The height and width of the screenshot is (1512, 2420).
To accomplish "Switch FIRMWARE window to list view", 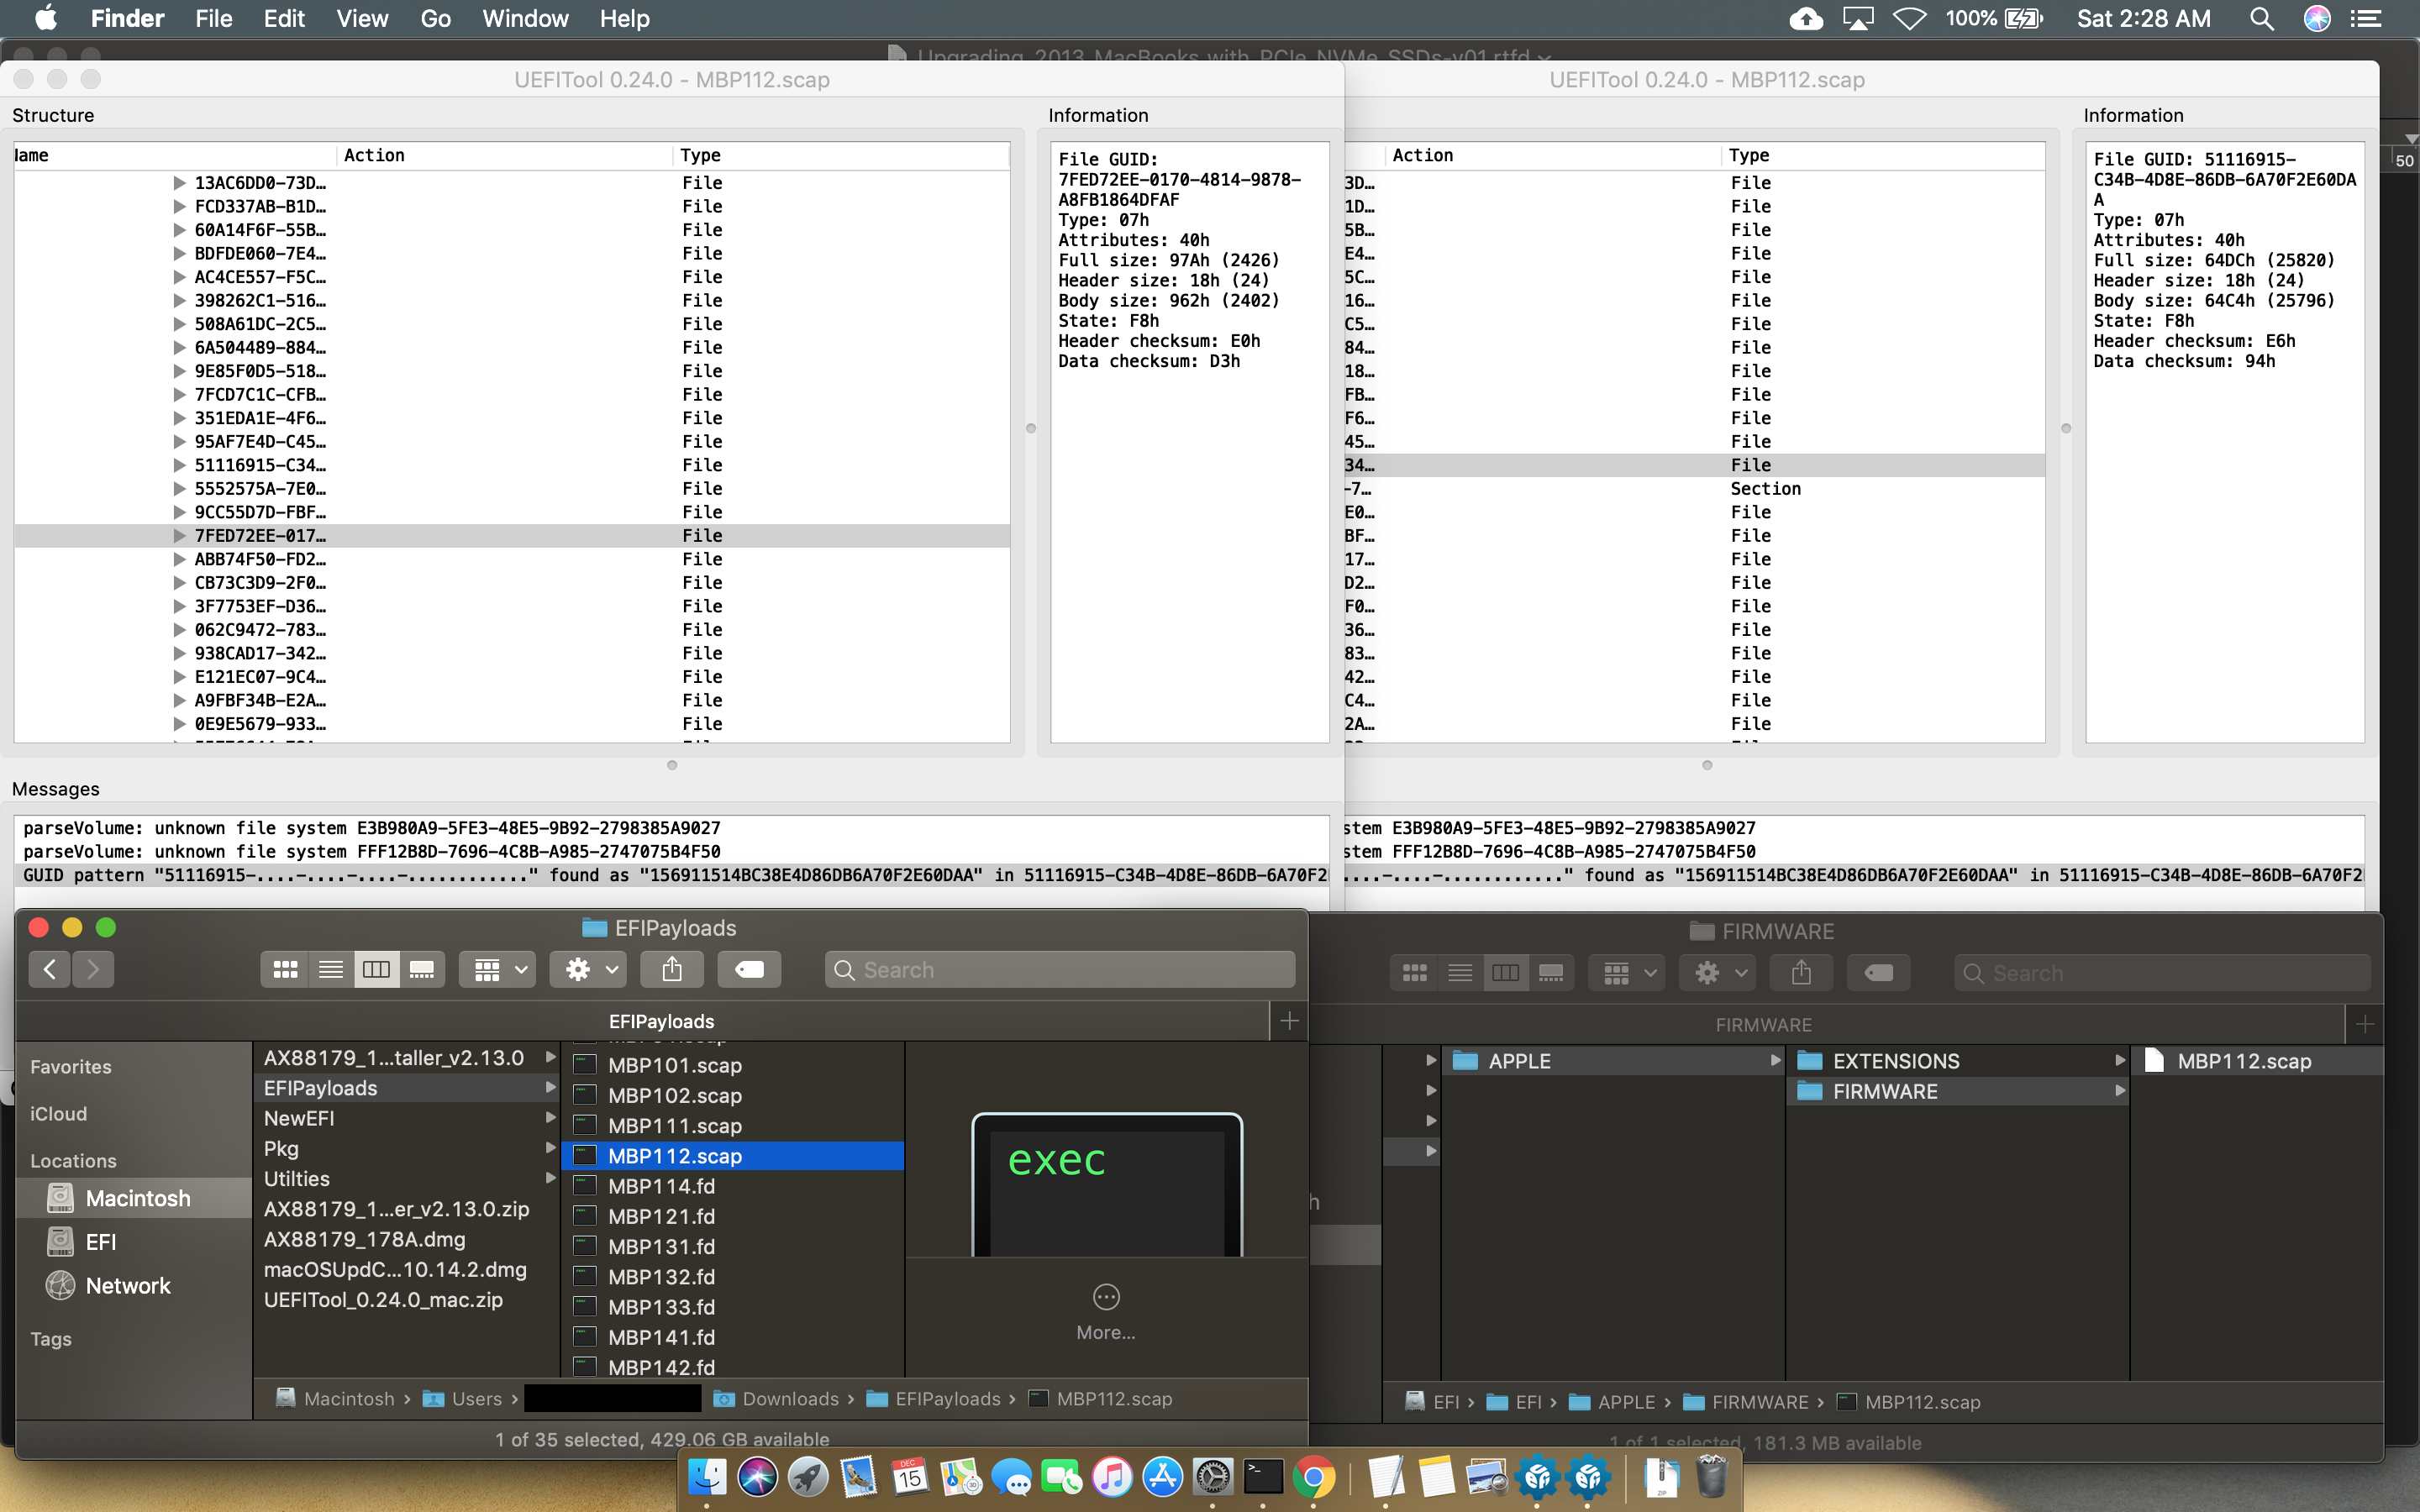I will 1460,973.
